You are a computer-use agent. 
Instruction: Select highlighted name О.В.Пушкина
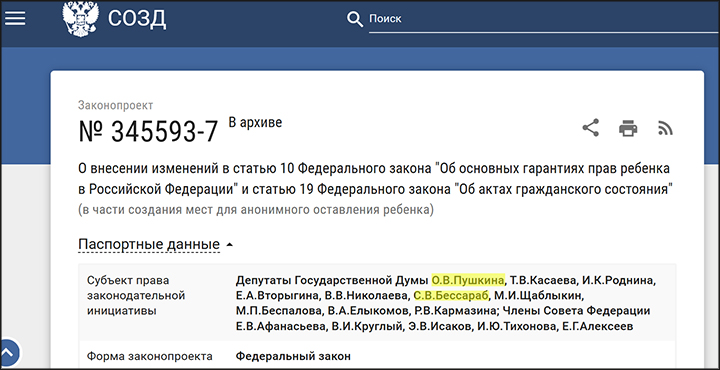[467, 280]
